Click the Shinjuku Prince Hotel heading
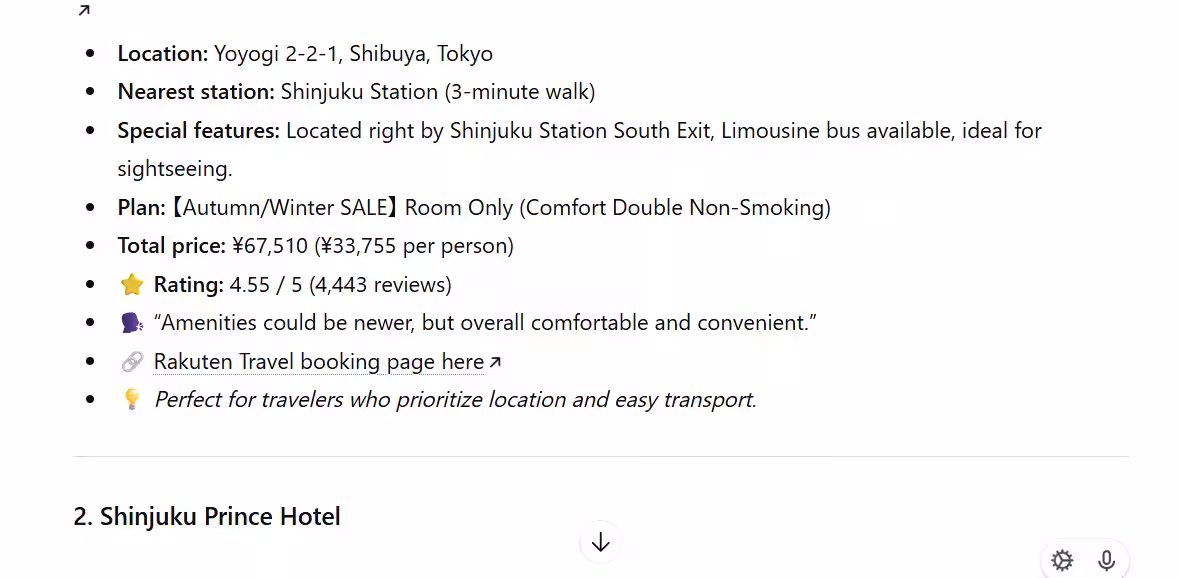The image size is (1178, 578). tap(207, 517)
